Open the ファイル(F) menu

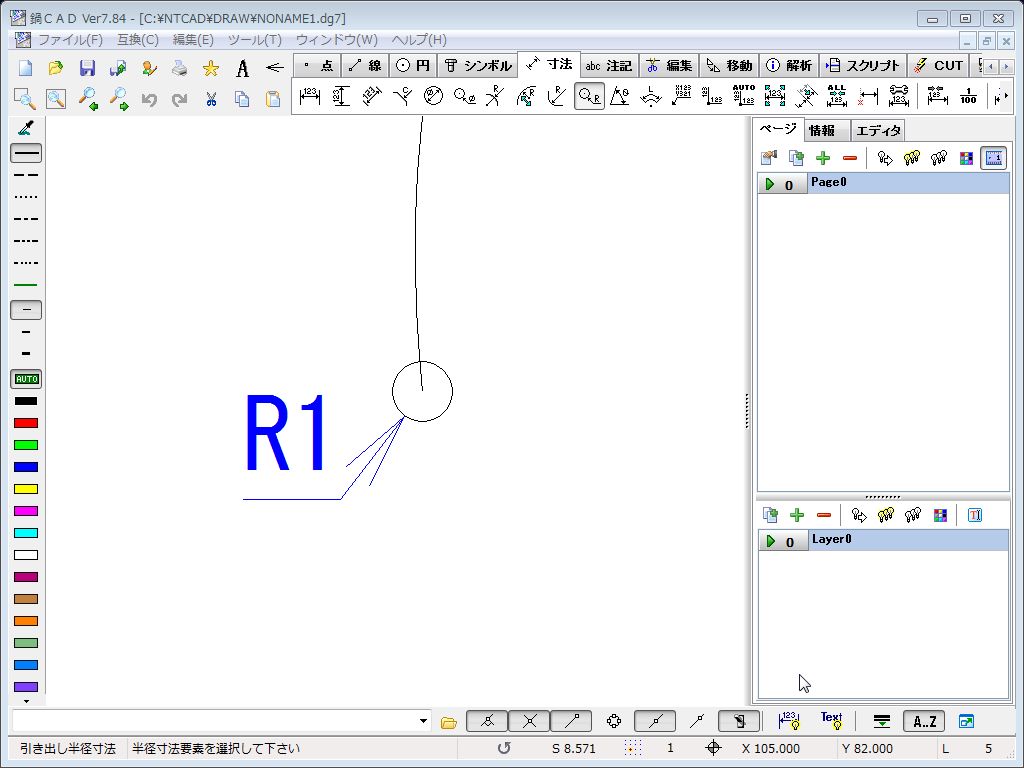pos(70,40)
